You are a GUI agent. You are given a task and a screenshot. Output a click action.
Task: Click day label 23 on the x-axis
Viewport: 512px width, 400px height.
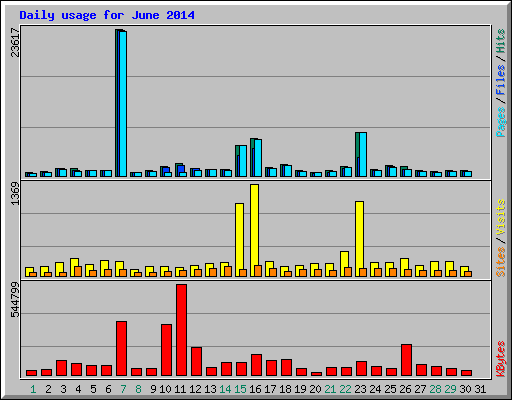click(x=360, y=389)
